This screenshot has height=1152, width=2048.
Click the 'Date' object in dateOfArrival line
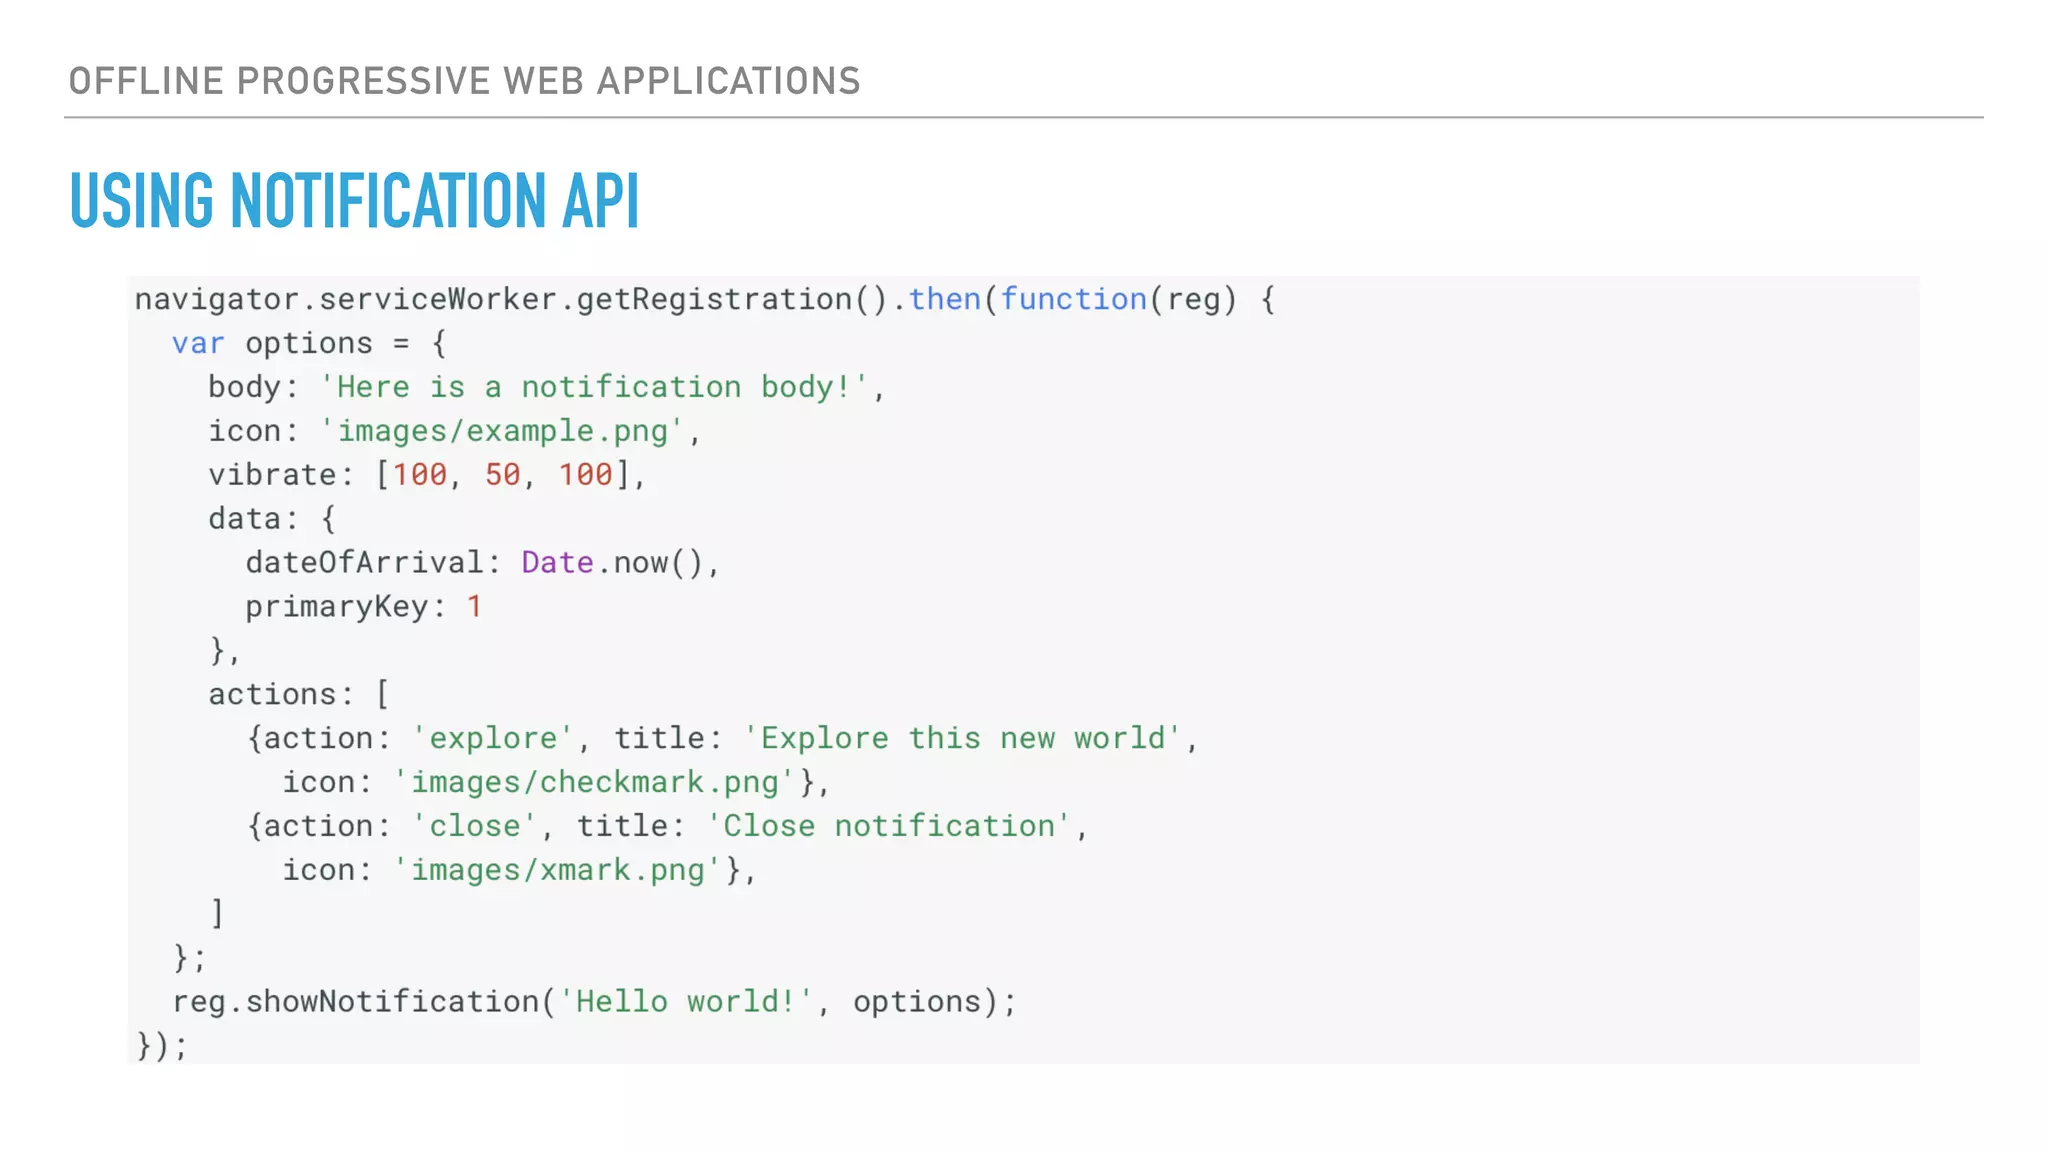pos(557,563)
